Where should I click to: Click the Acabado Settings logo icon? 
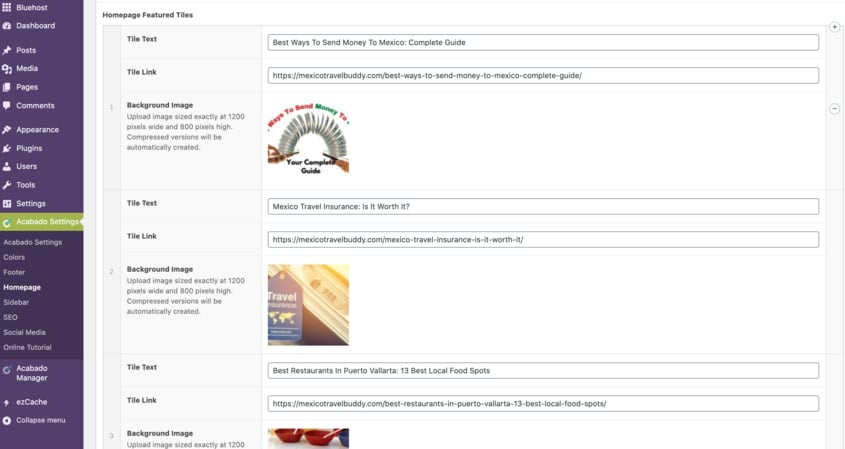[x=6, y=222]
